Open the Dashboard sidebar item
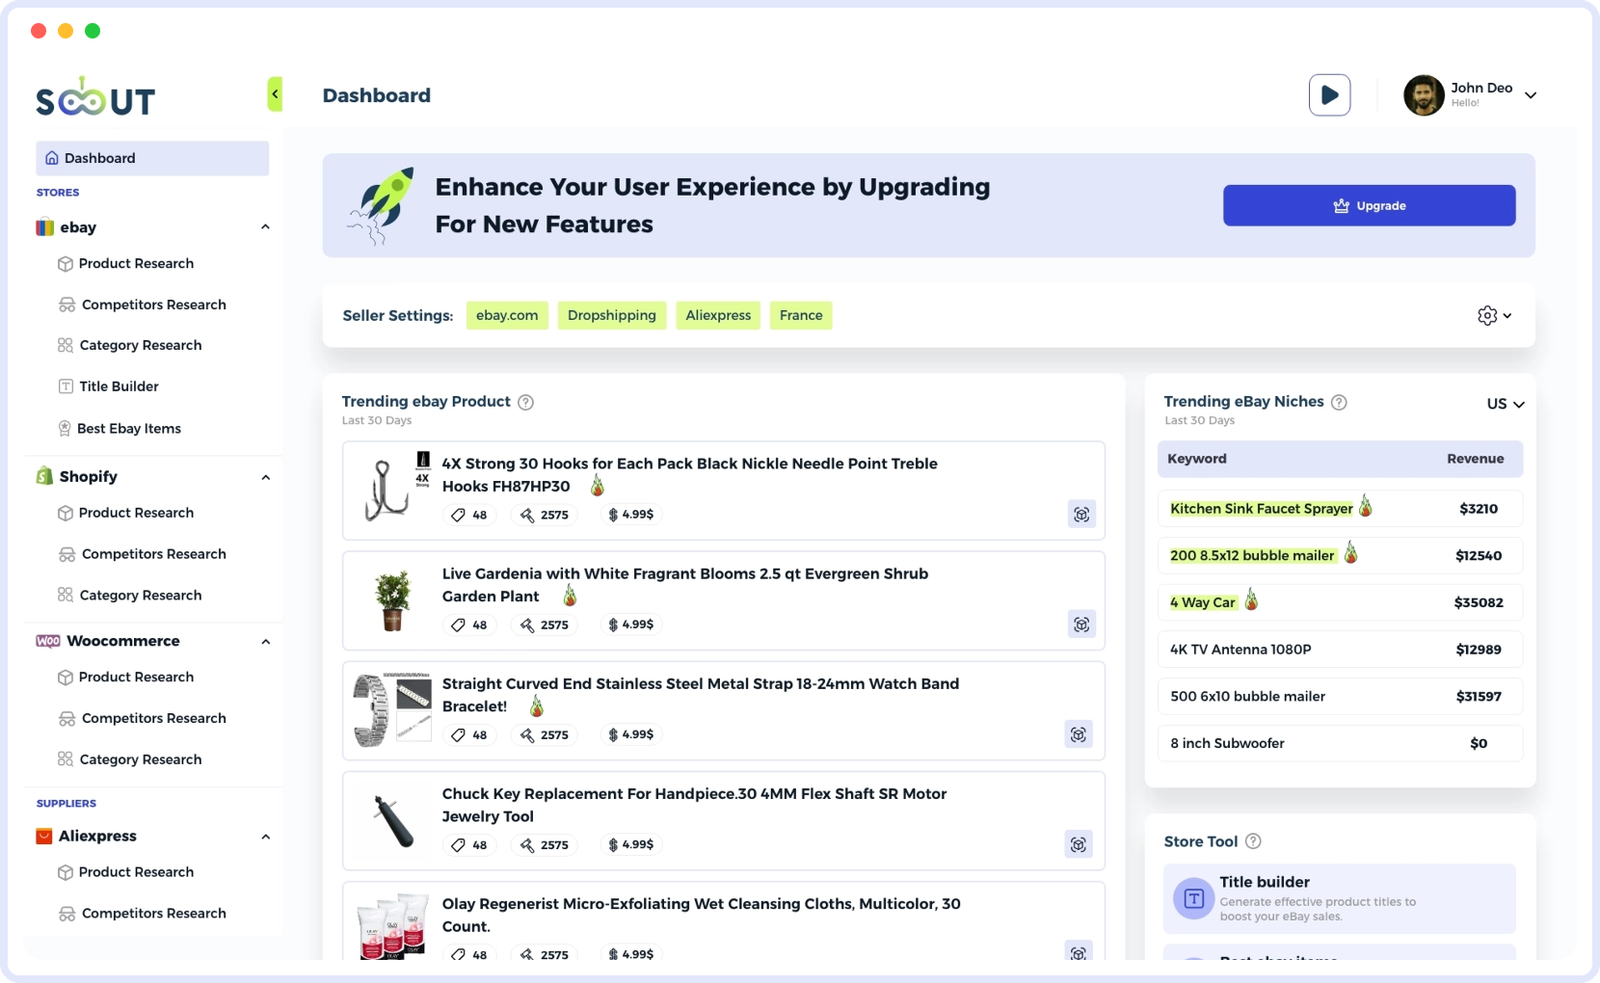This screenshot has height=983, width=1600. point(152,158)
